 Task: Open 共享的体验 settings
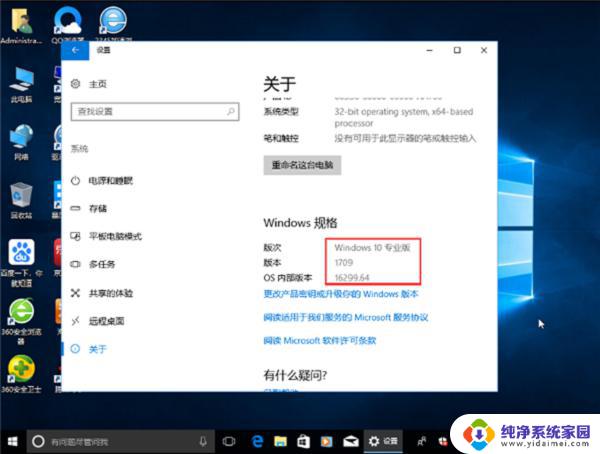tap(111, 292)
